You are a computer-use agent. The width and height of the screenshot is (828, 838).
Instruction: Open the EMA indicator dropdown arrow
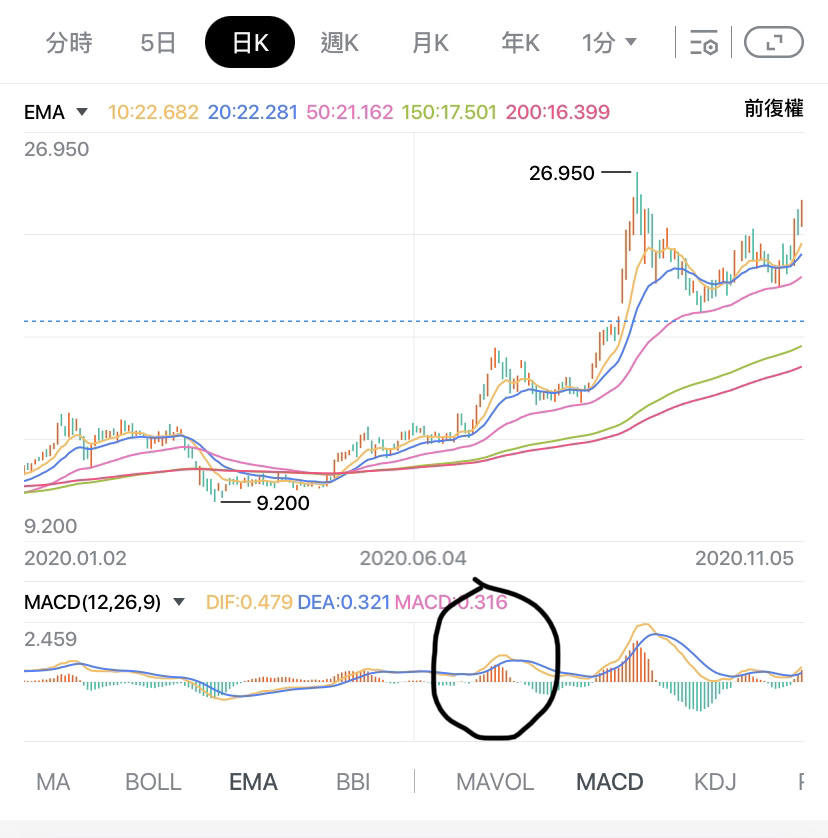82,112
